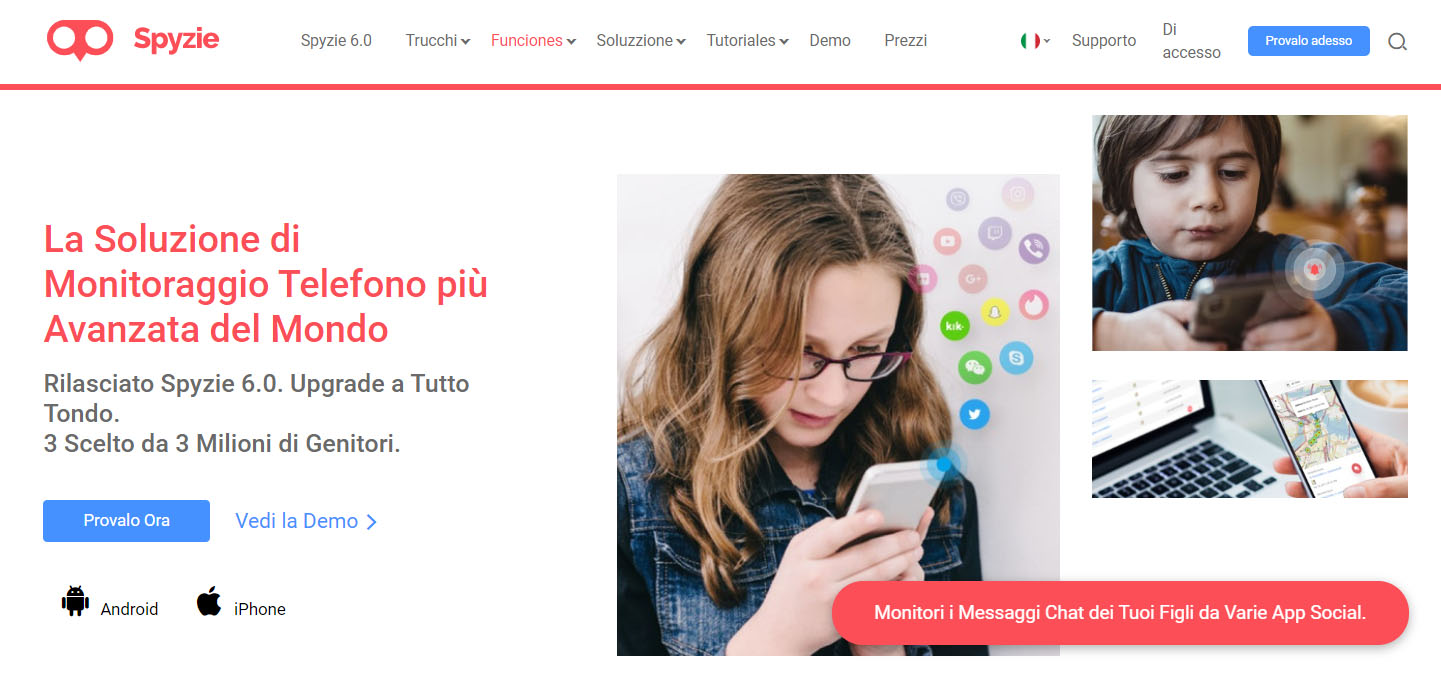Open the laptop and phone map thumbnail
The width and height of the screenshot is (1441, 696).
(x=1249, y=439)
